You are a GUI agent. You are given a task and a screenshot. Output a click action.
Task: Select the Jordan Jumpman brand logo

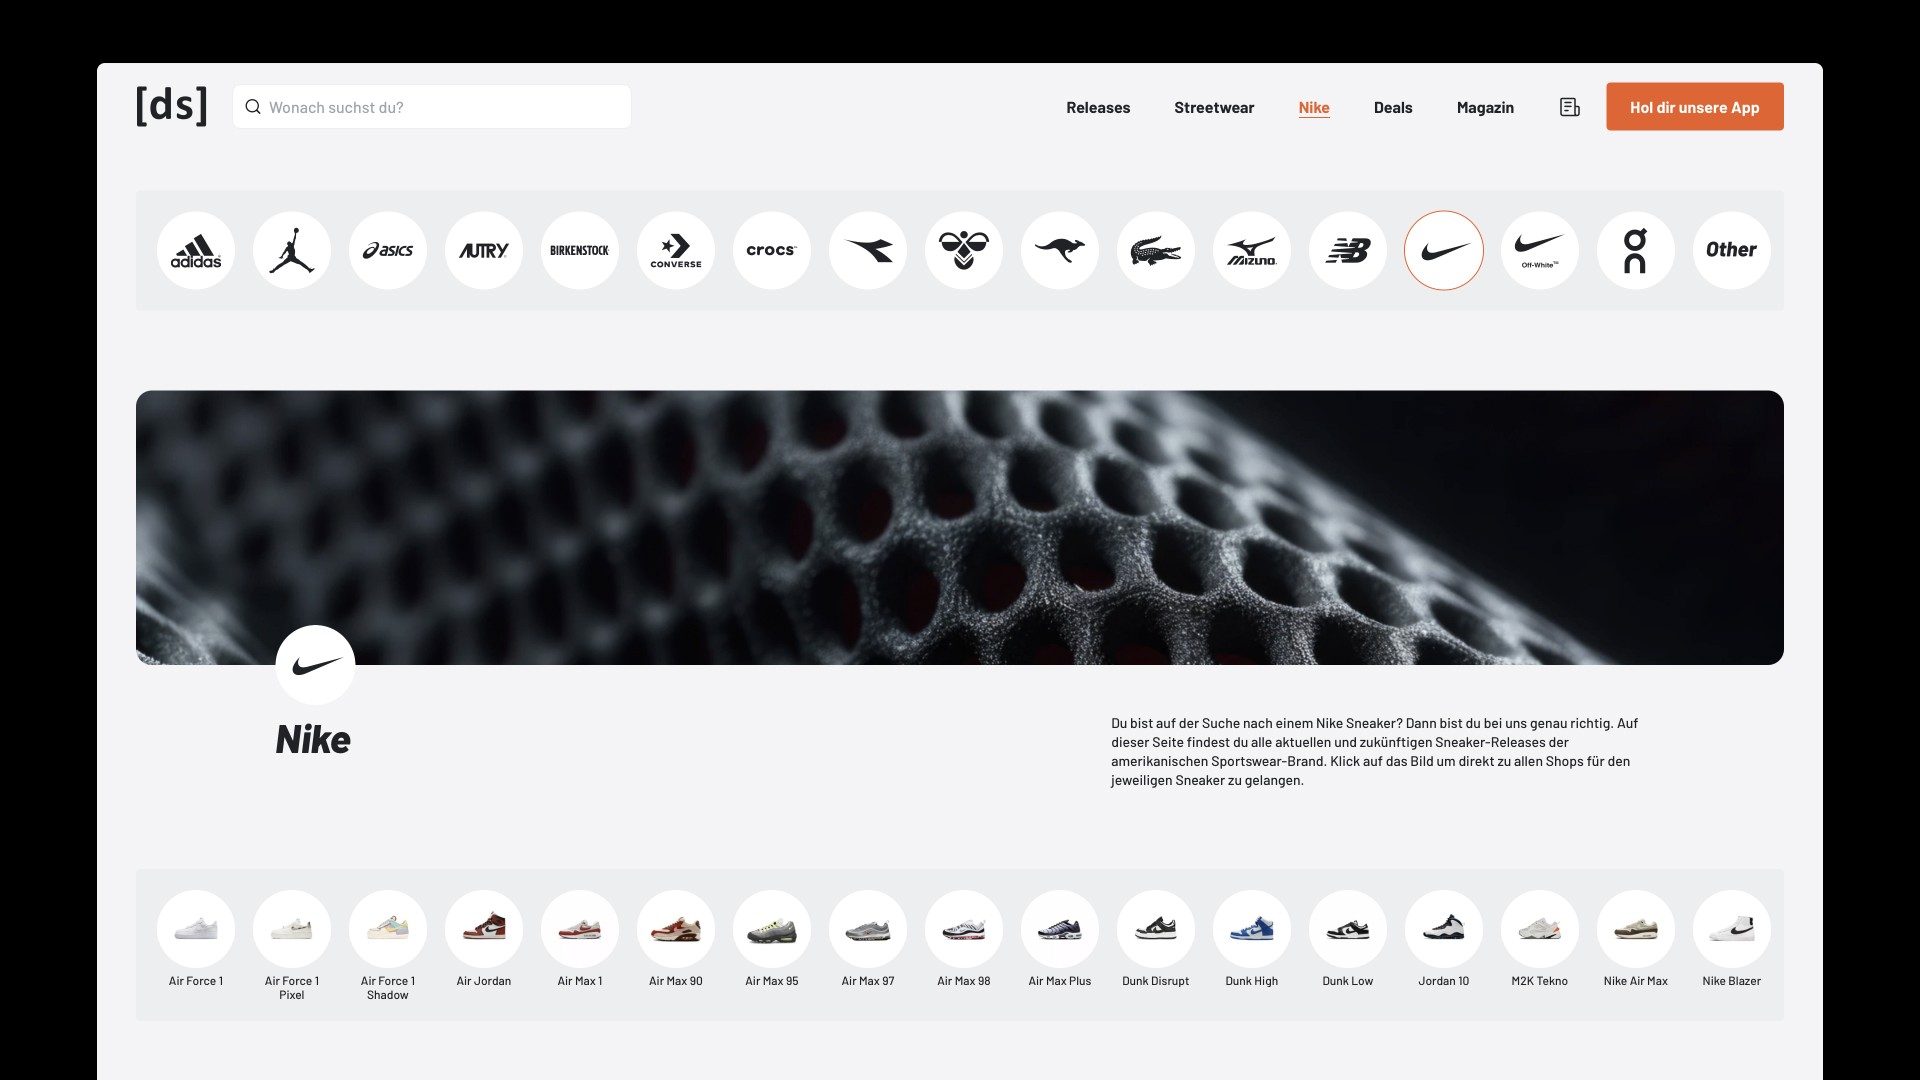(x=292, y=250)
